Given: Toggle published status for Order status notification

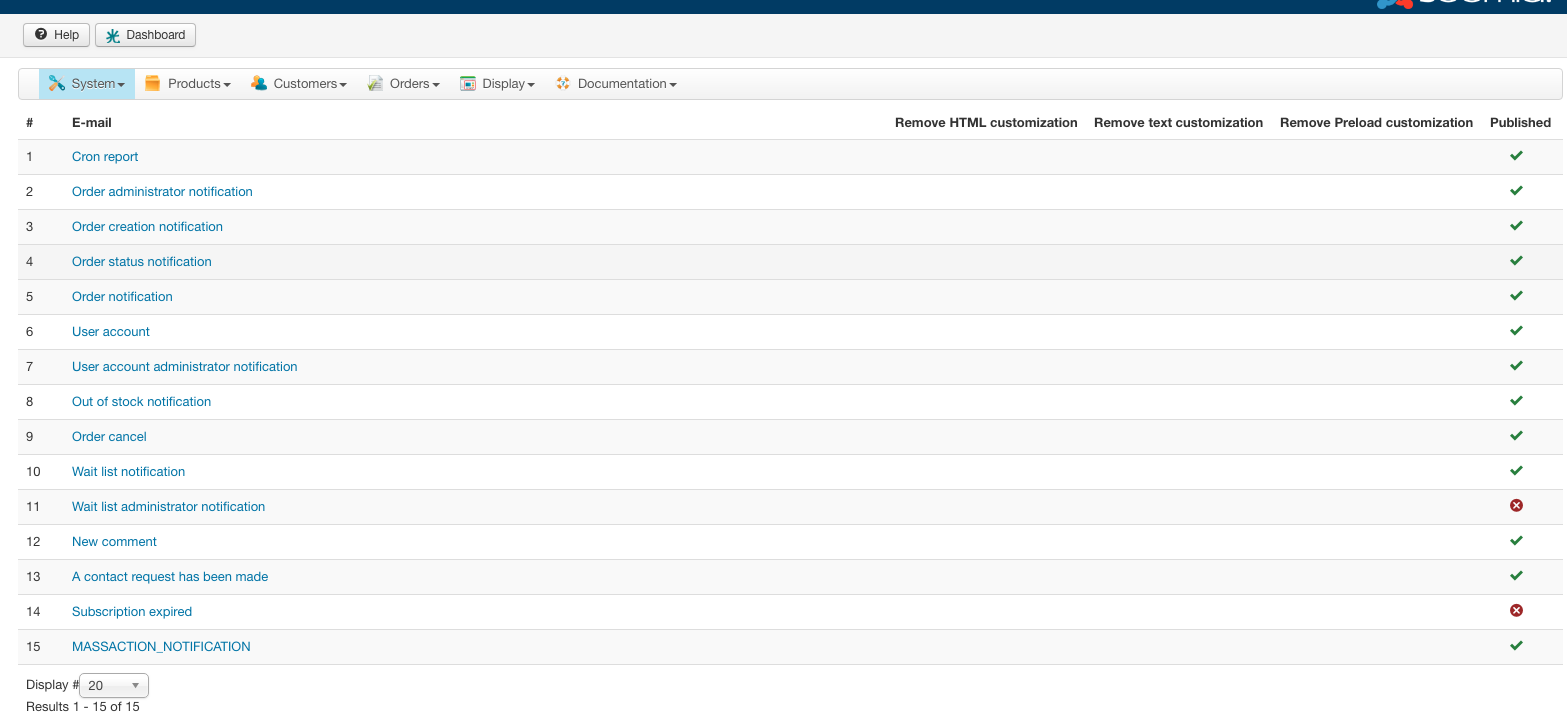Looking at the screenshot, I should [1516, 261].
